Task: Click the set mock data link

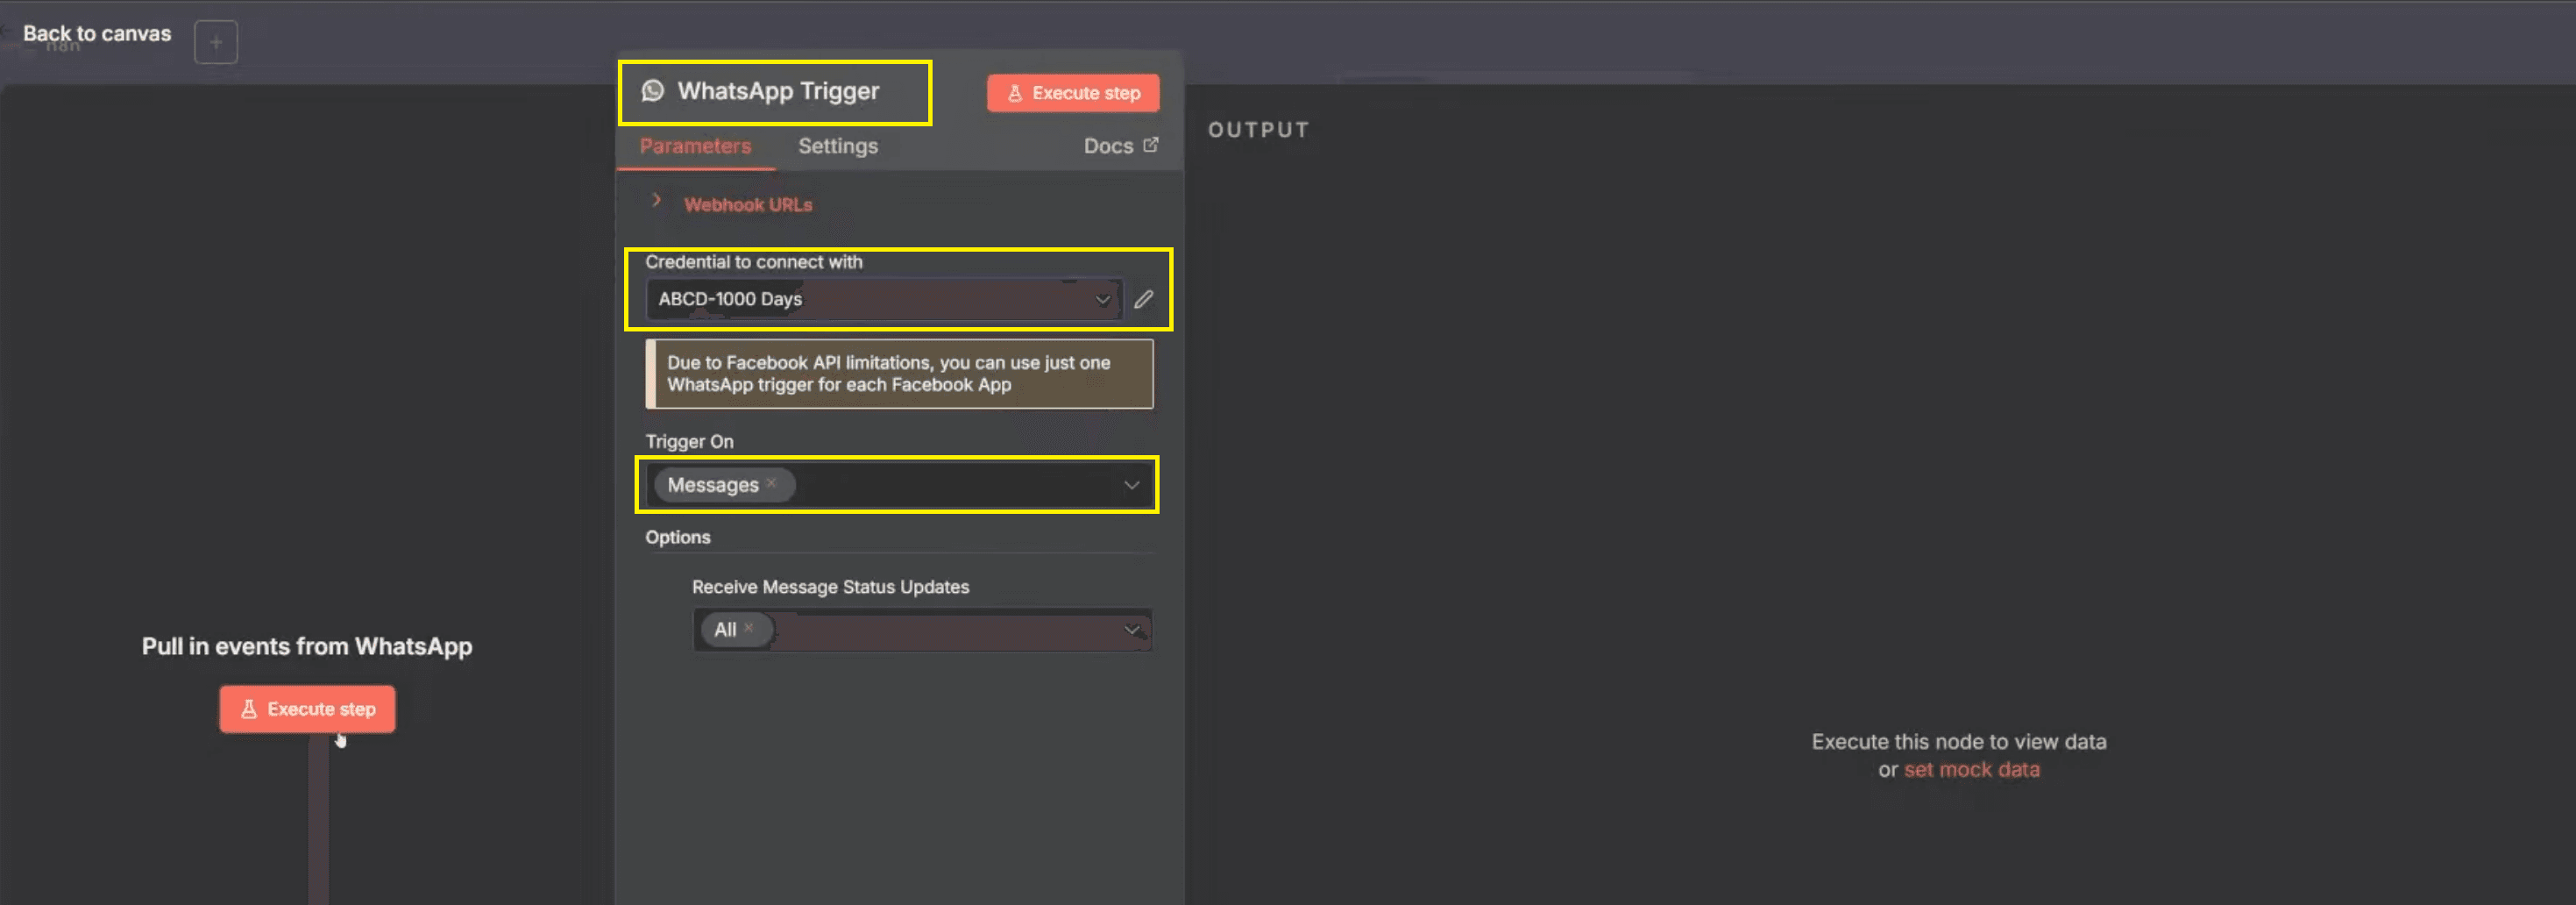Action: pos(1971,769)
